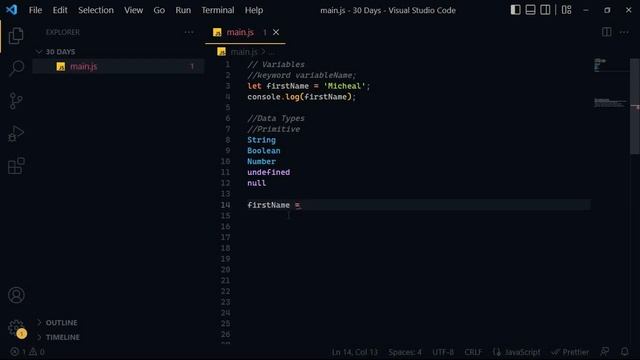Open Customize Layout button in title bar
This screenshot has width=640, height=360.
click(567, 10)
